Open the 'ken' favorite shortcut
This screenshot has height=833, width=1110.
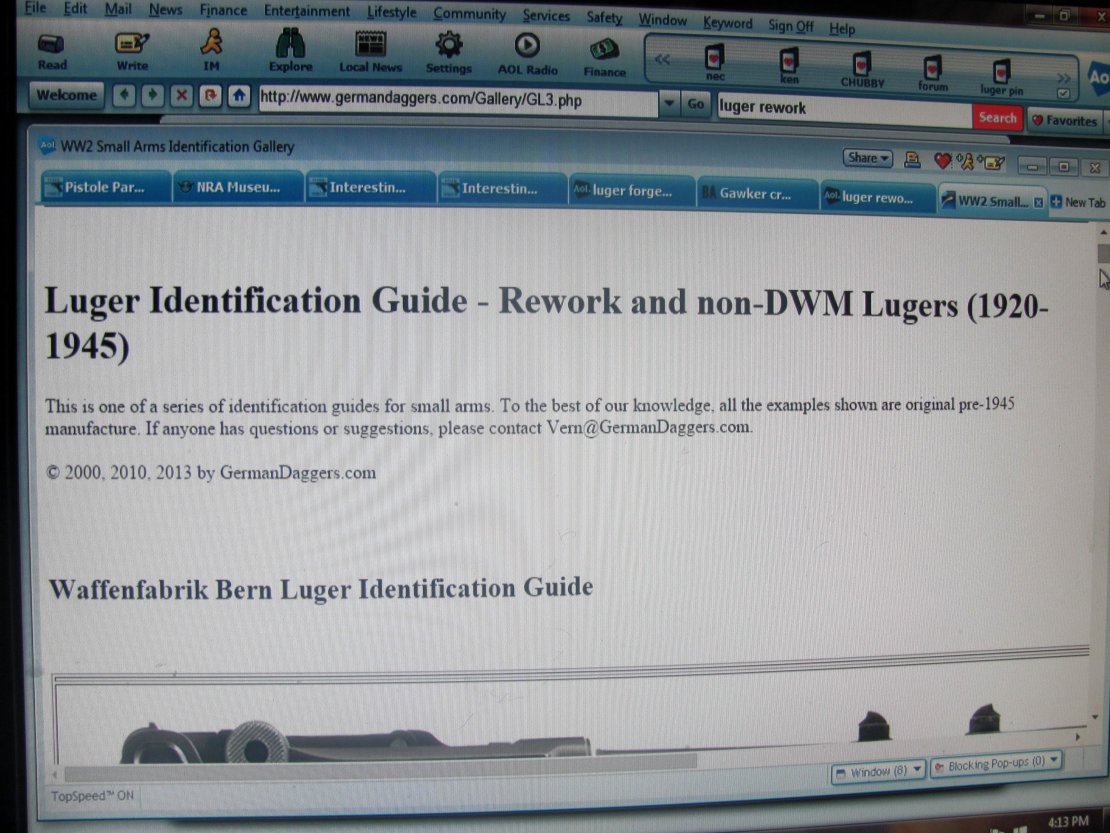click(x=789, y=66)
